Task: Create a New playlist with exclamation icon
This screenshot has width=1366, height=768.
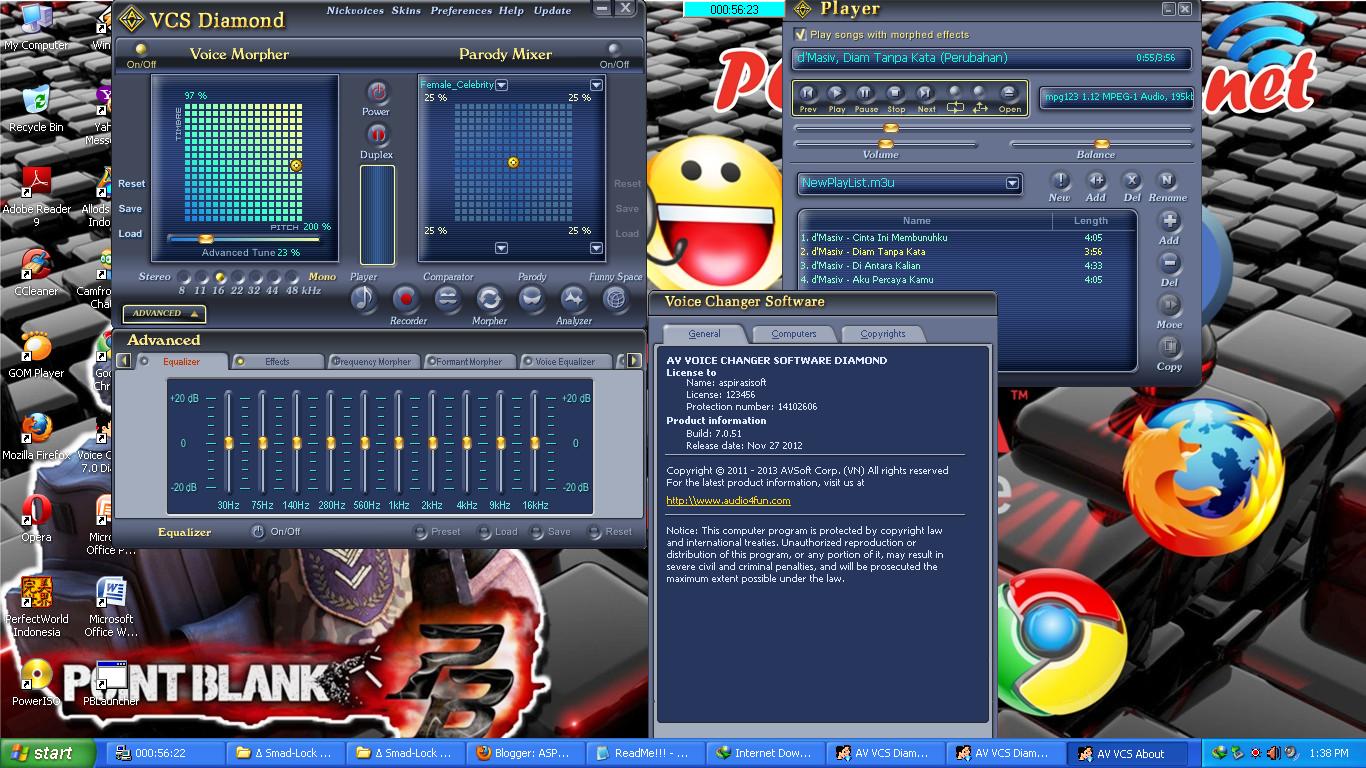Action: (1060, 181)
